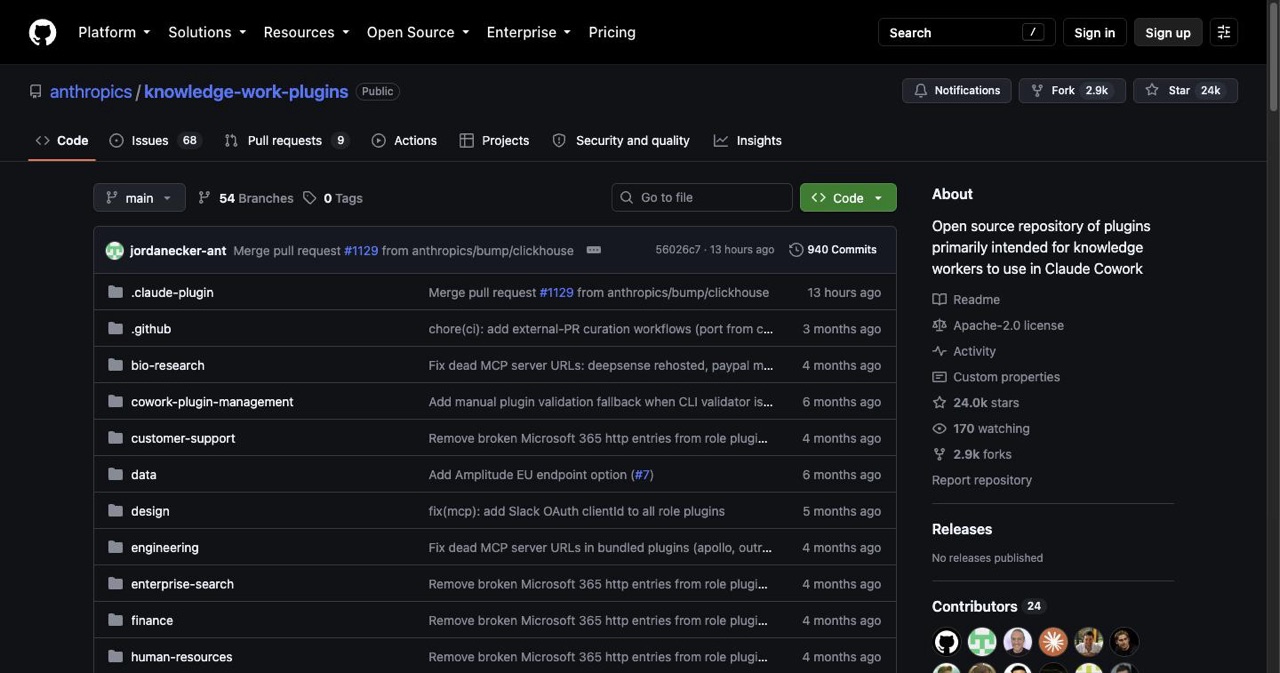Open the Platform dropdown menu
Image resolution: width=1280 pixels, height=673 pixels.
(114, 32)
